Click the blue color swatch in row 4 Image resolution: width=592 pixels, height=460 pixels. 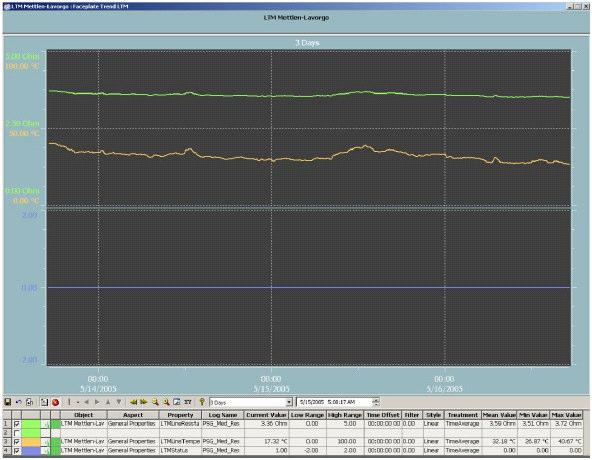point(31,451)
